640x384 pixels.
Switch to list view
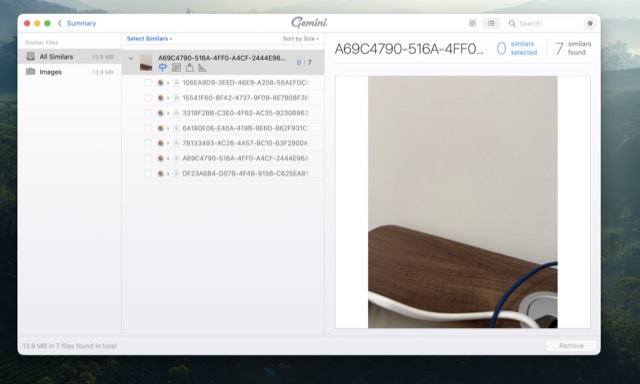pyautogui.click(x=491, y=23)
